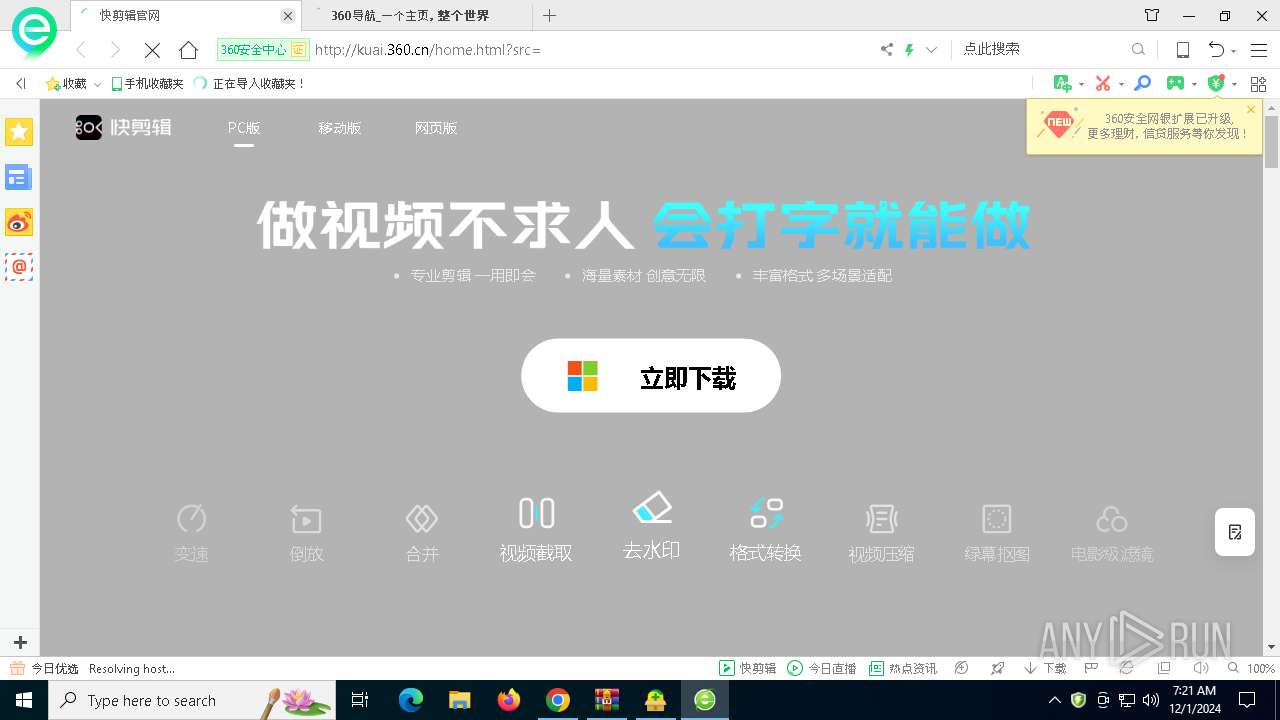
Task: Add a sidebar app with plus
Action: coord(19,642)
